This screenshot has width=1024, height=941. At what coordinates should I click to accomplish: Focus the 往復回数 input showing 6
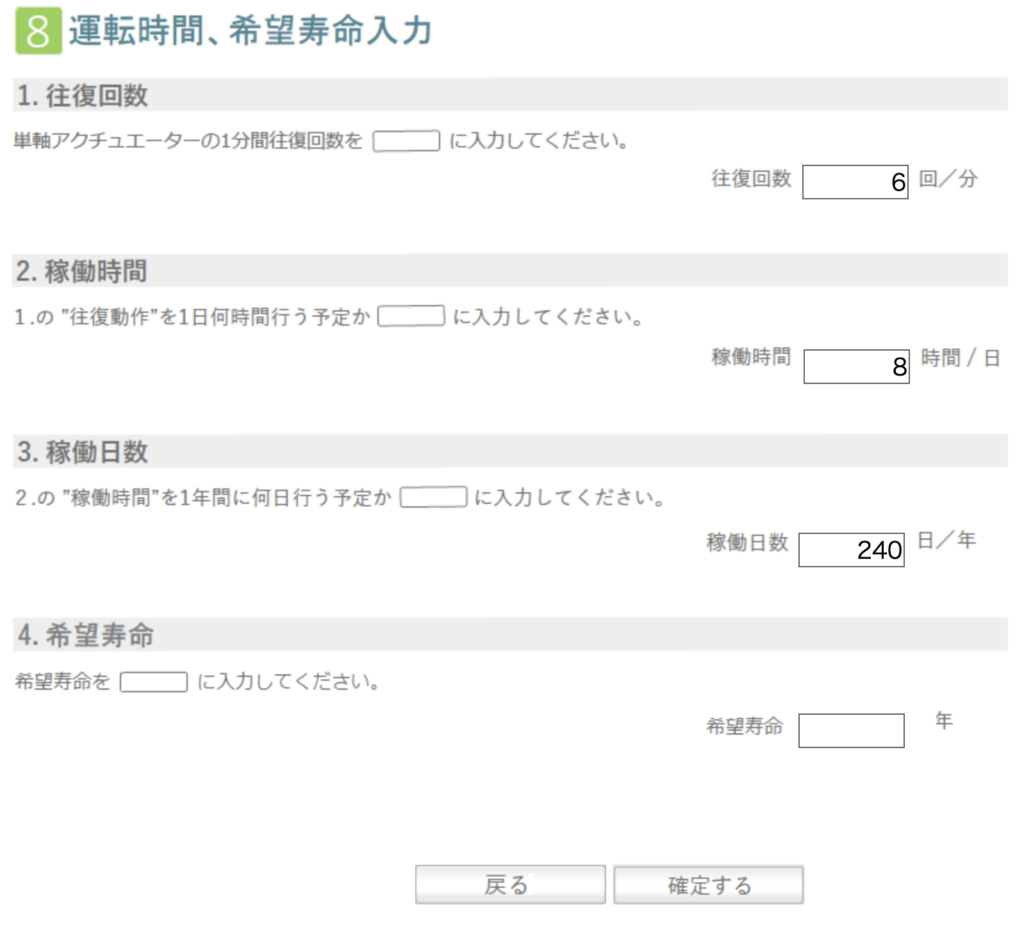coord(855,182)
